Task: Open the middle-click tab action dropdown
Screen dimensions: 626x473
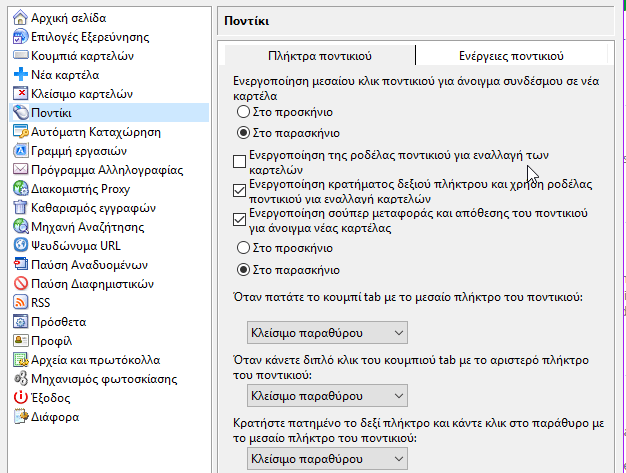Action: click(x=327, y=332)
